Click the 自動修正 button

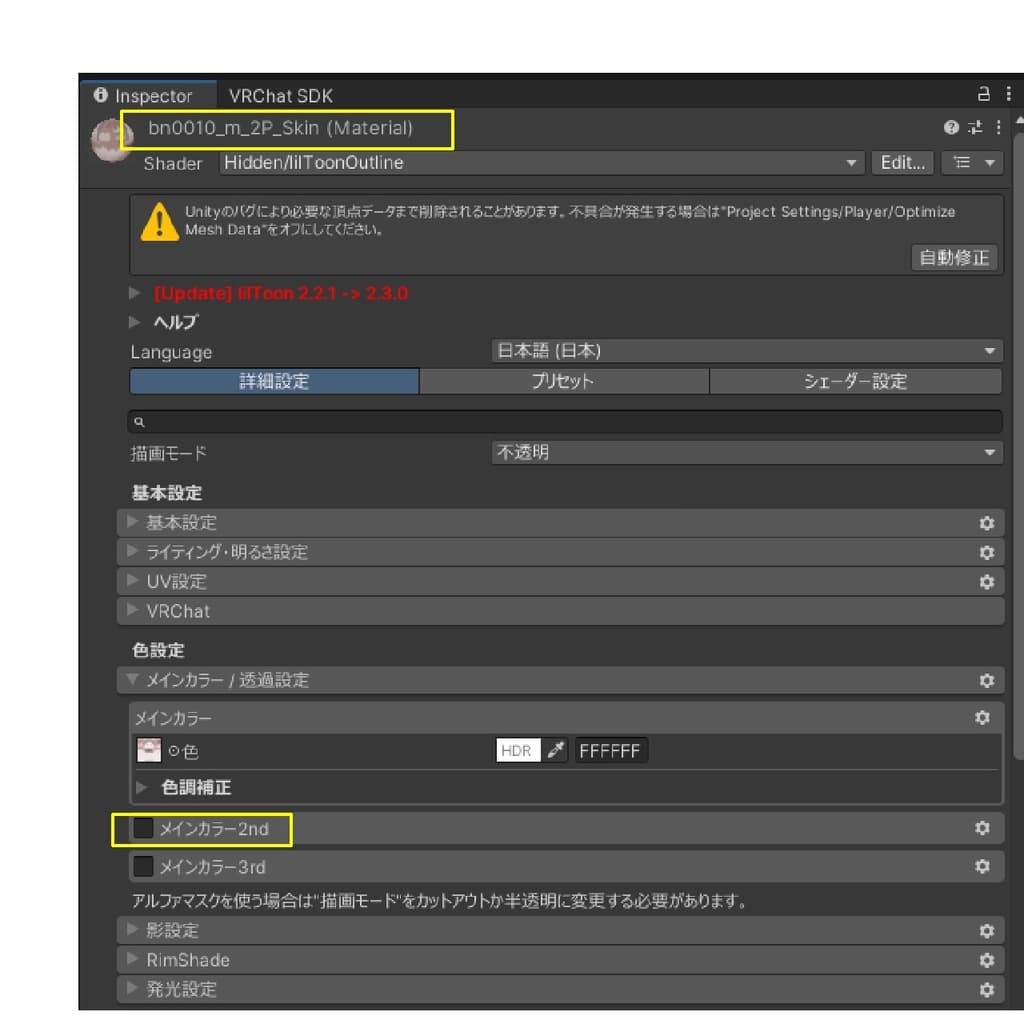click(954, 258)
